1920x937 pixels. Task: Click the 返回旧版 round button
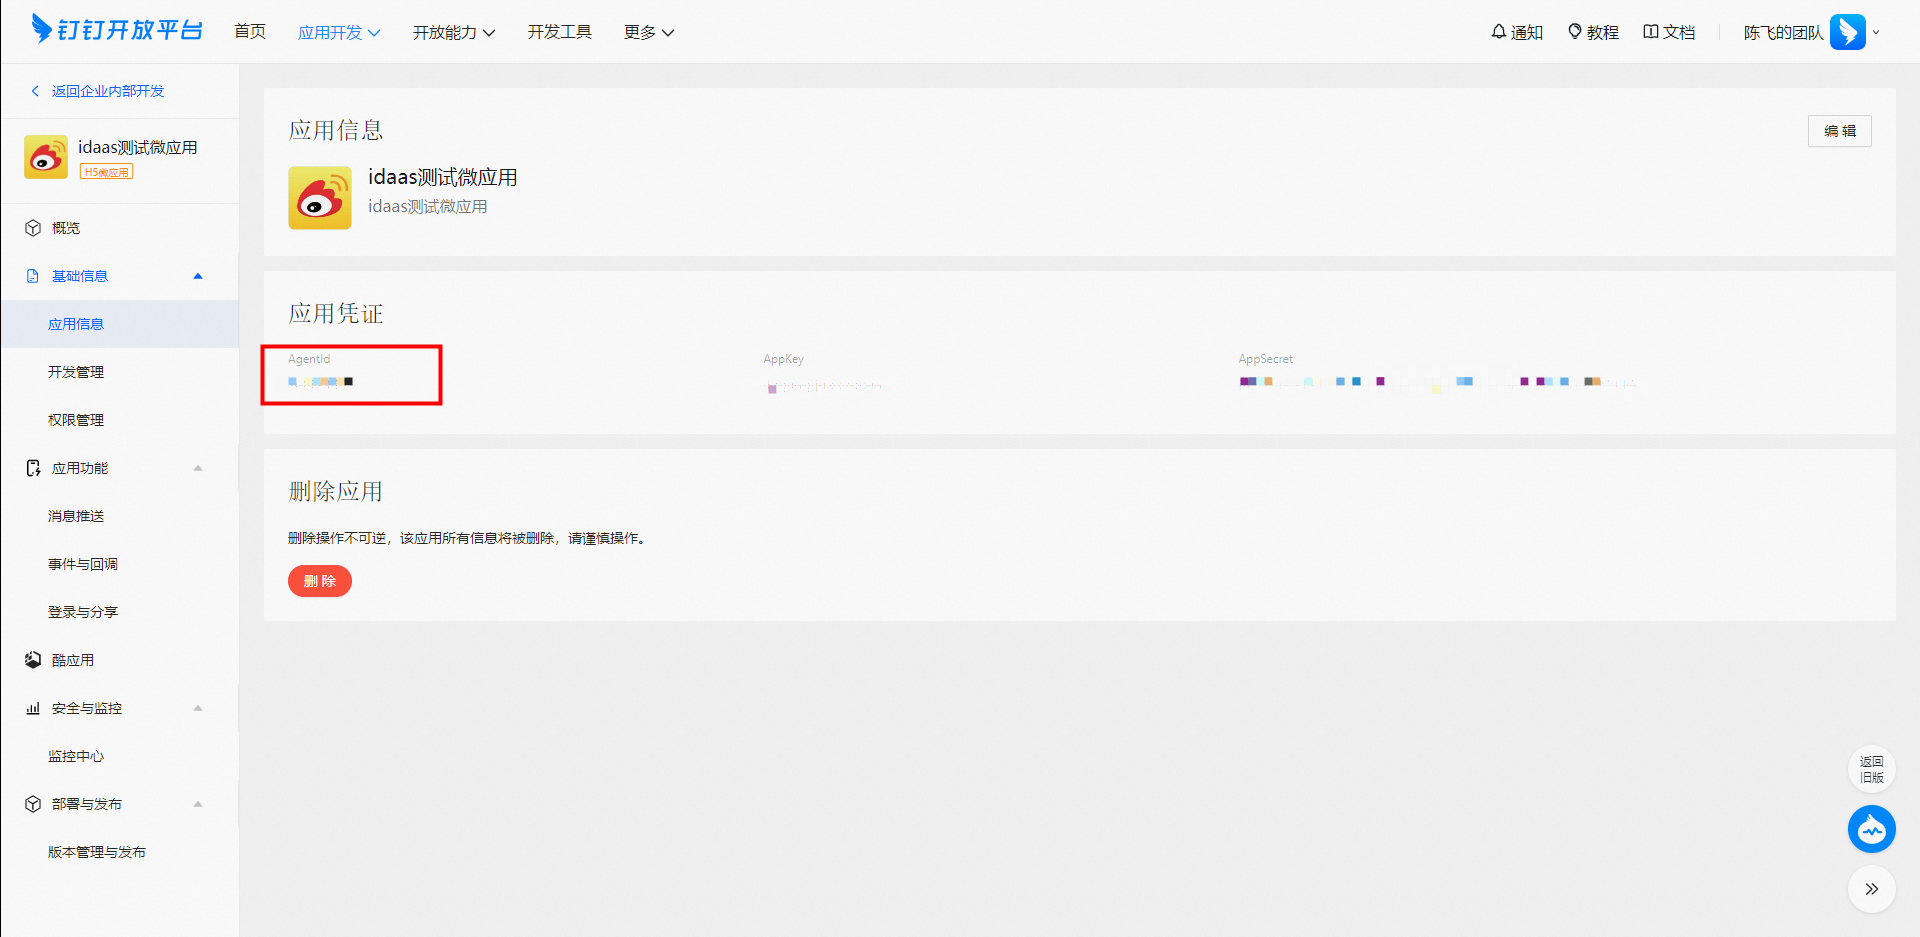(x=1871, y=769)
